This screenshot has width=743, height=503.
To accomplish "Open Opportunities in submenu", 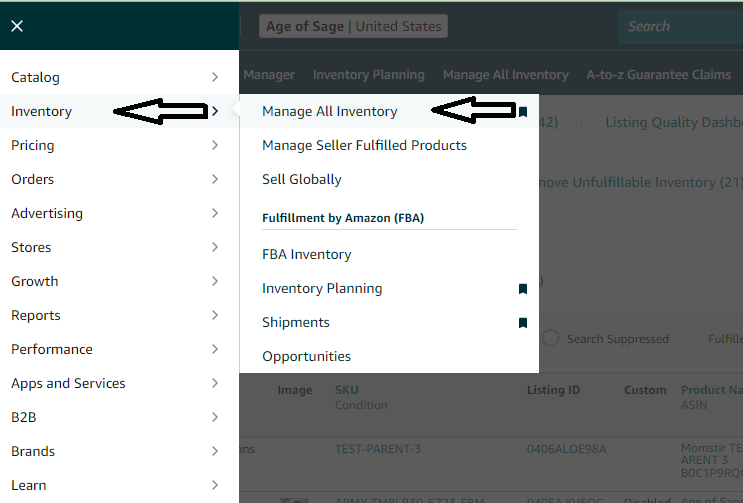I will 307,357.
